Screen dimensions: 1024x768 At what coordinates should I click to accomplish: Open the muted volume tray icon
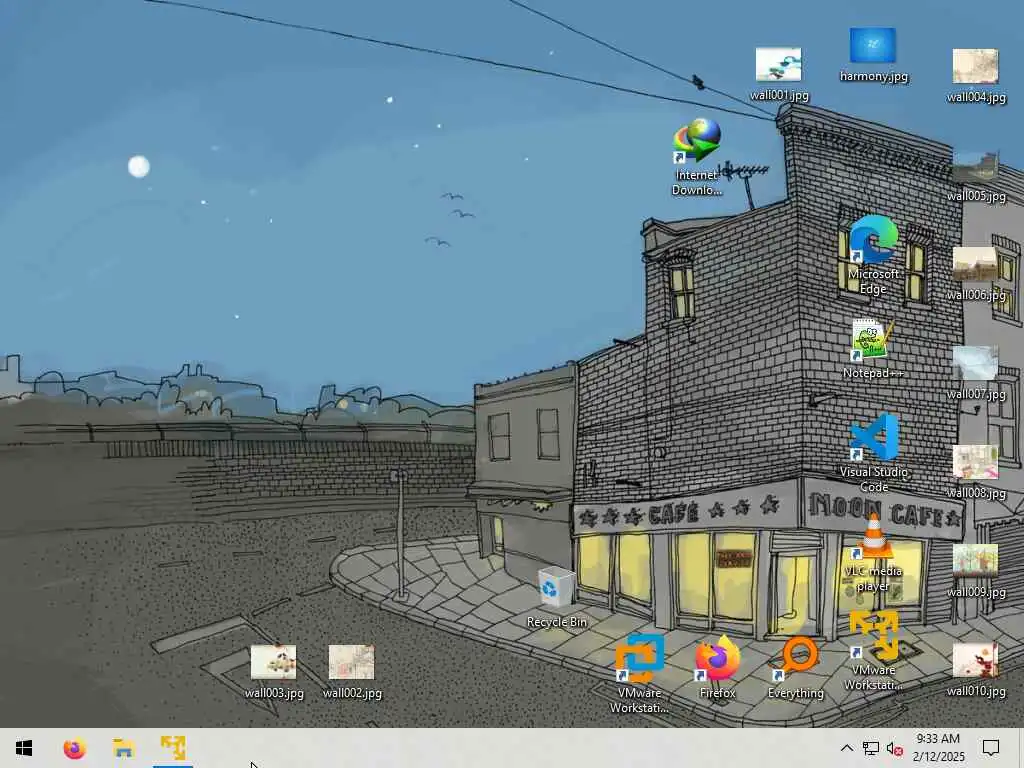895,748
